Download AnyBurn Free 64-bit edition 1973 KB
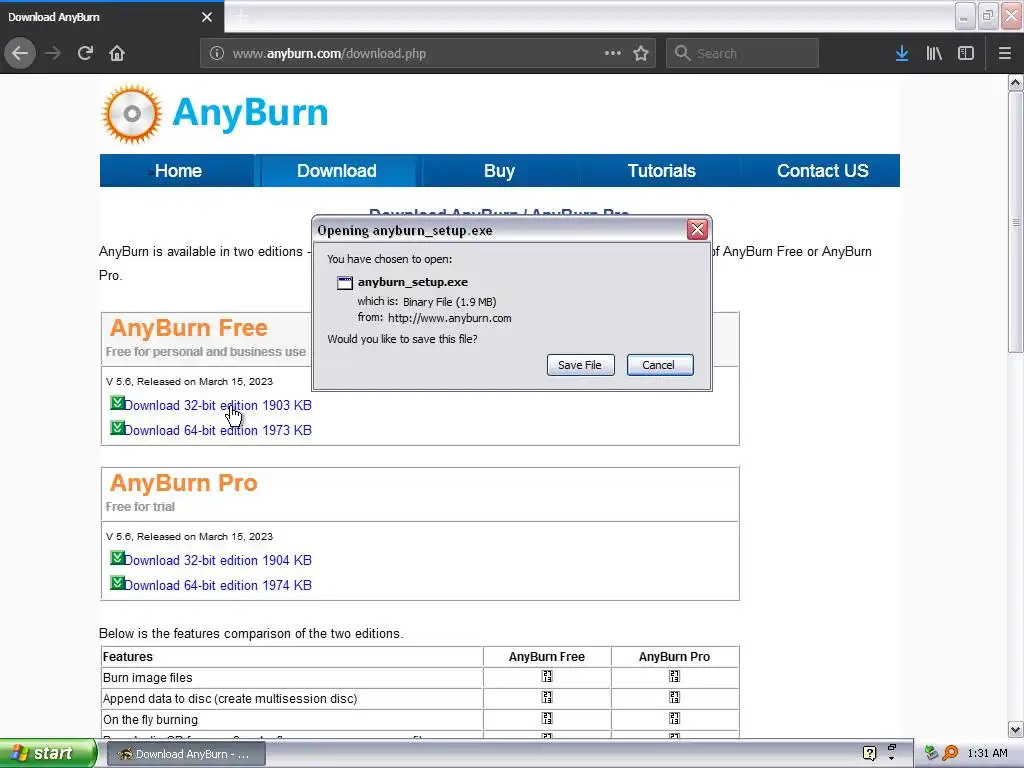1024x768 pixels. click(x=217, y=430)
